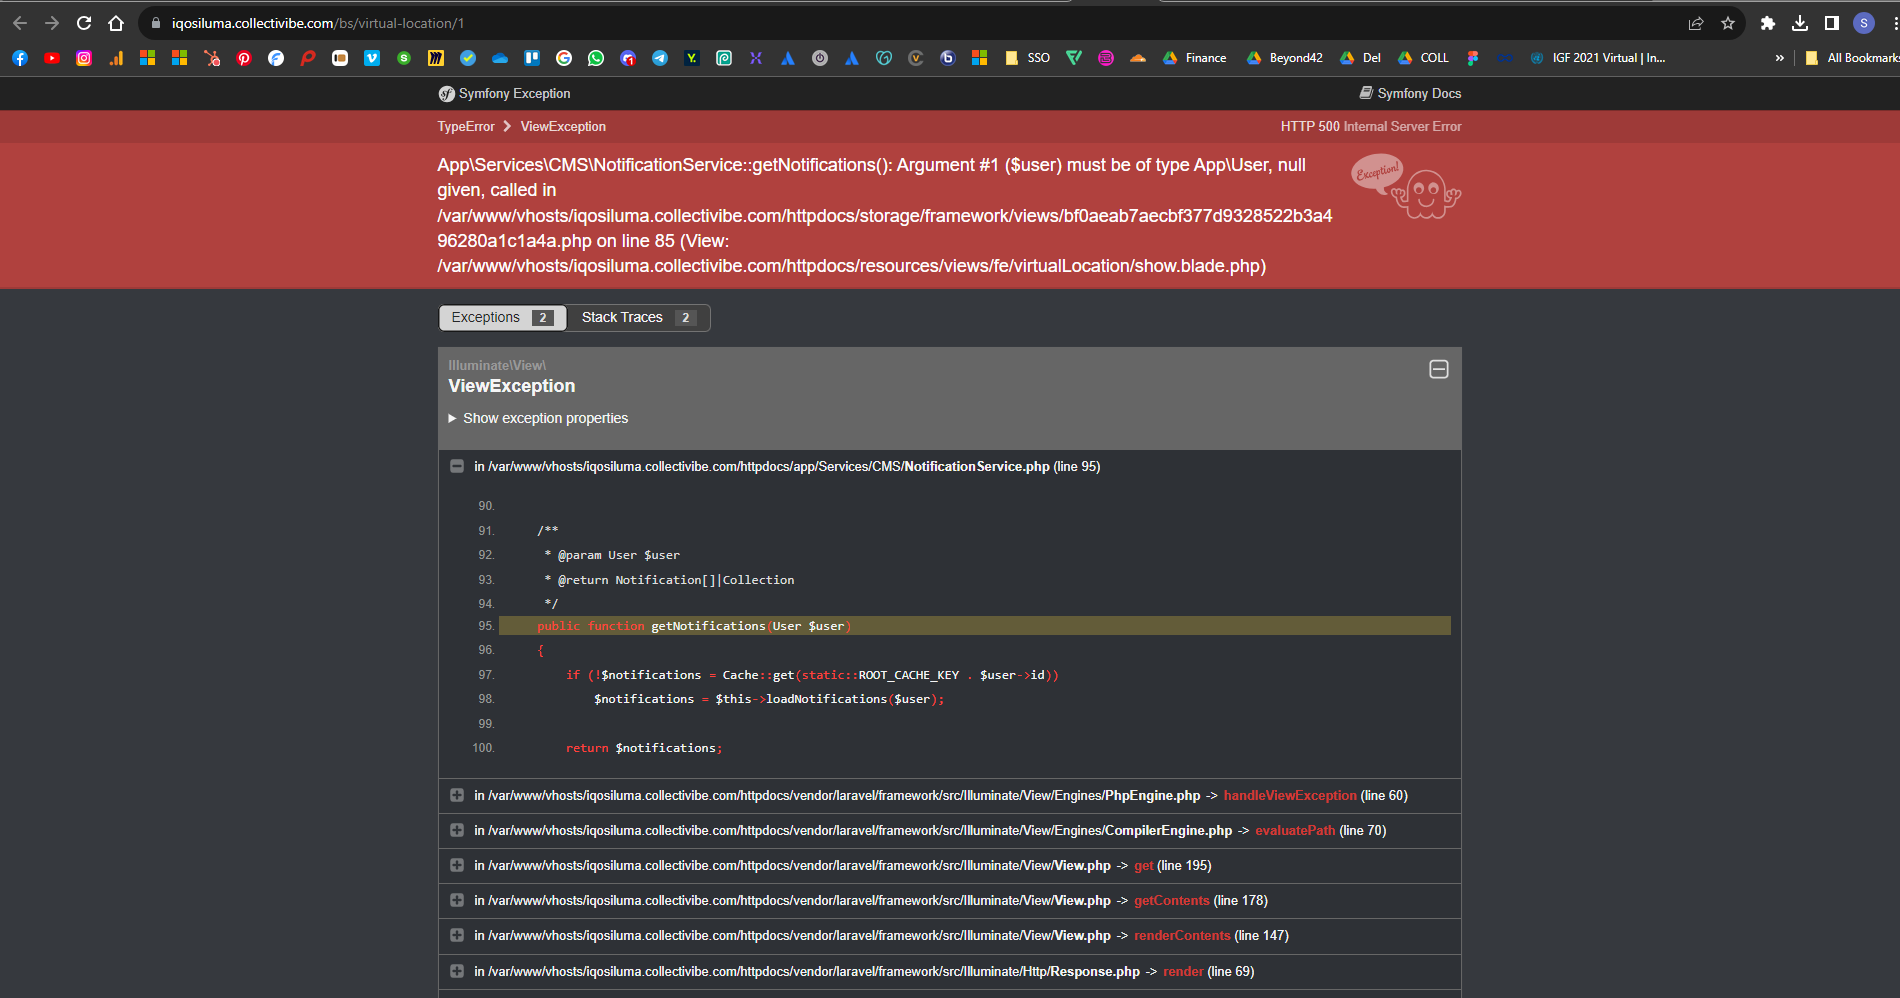Open the YouTube bookmark icon
The image size is (1900, 998).
pos(52,58)
